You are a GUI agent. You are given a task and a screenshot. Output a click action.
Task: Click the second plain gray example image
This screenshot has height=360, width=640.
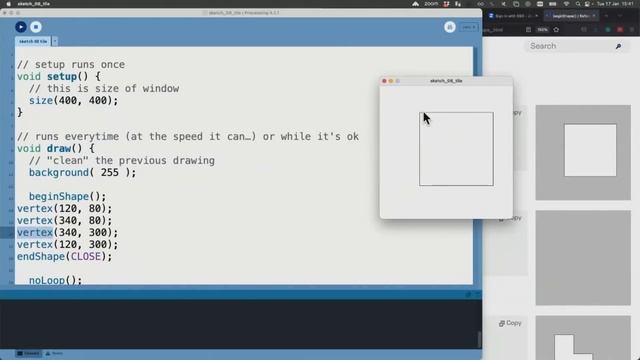coord(583,258)
